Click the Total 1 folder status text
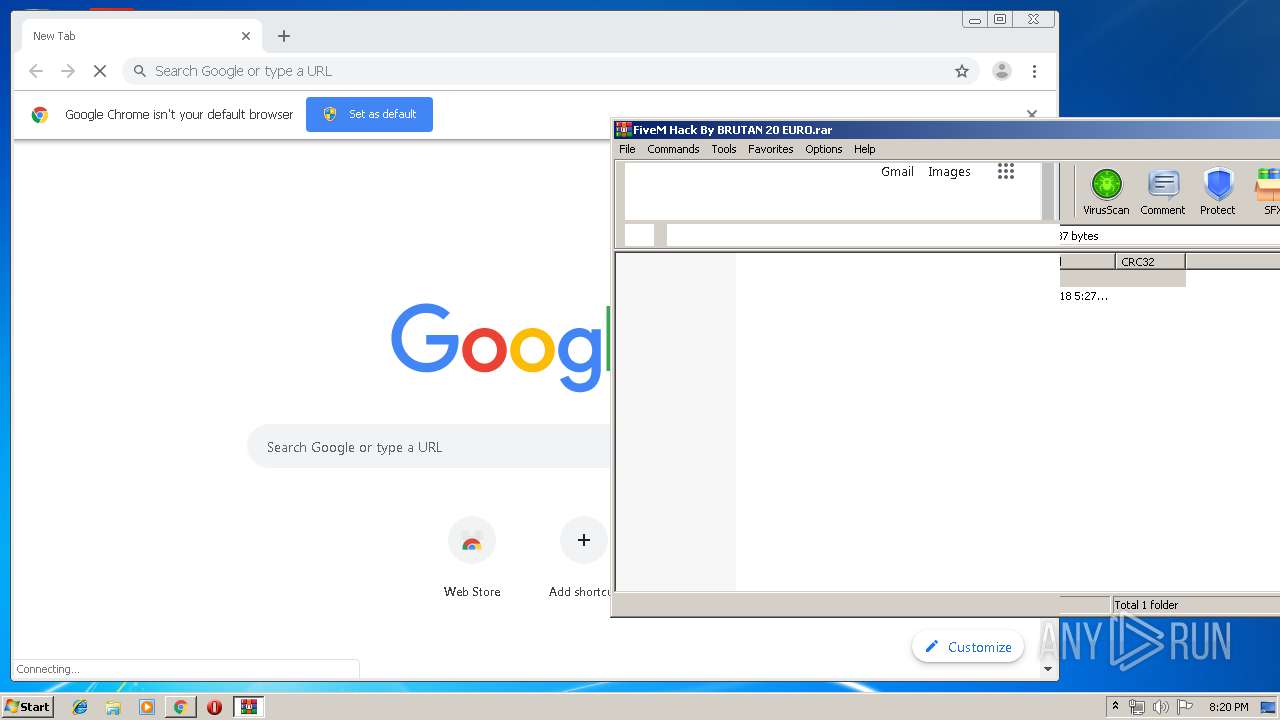The height and width of the screenshot is (720, 1280). 1146,605
